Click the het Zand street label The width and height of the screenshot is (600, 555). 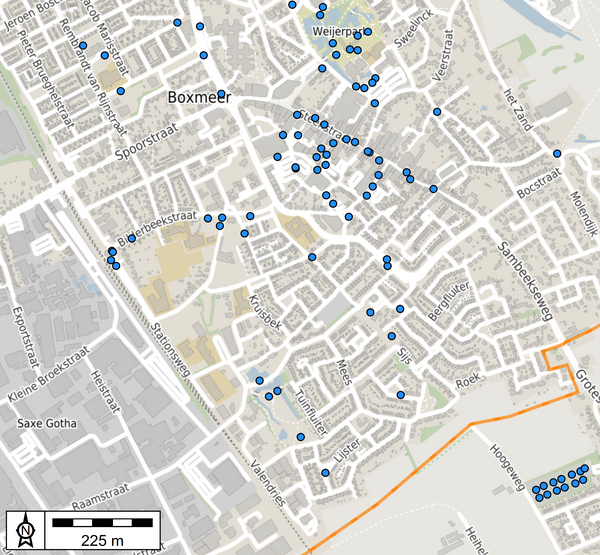[x=517, y=110]
